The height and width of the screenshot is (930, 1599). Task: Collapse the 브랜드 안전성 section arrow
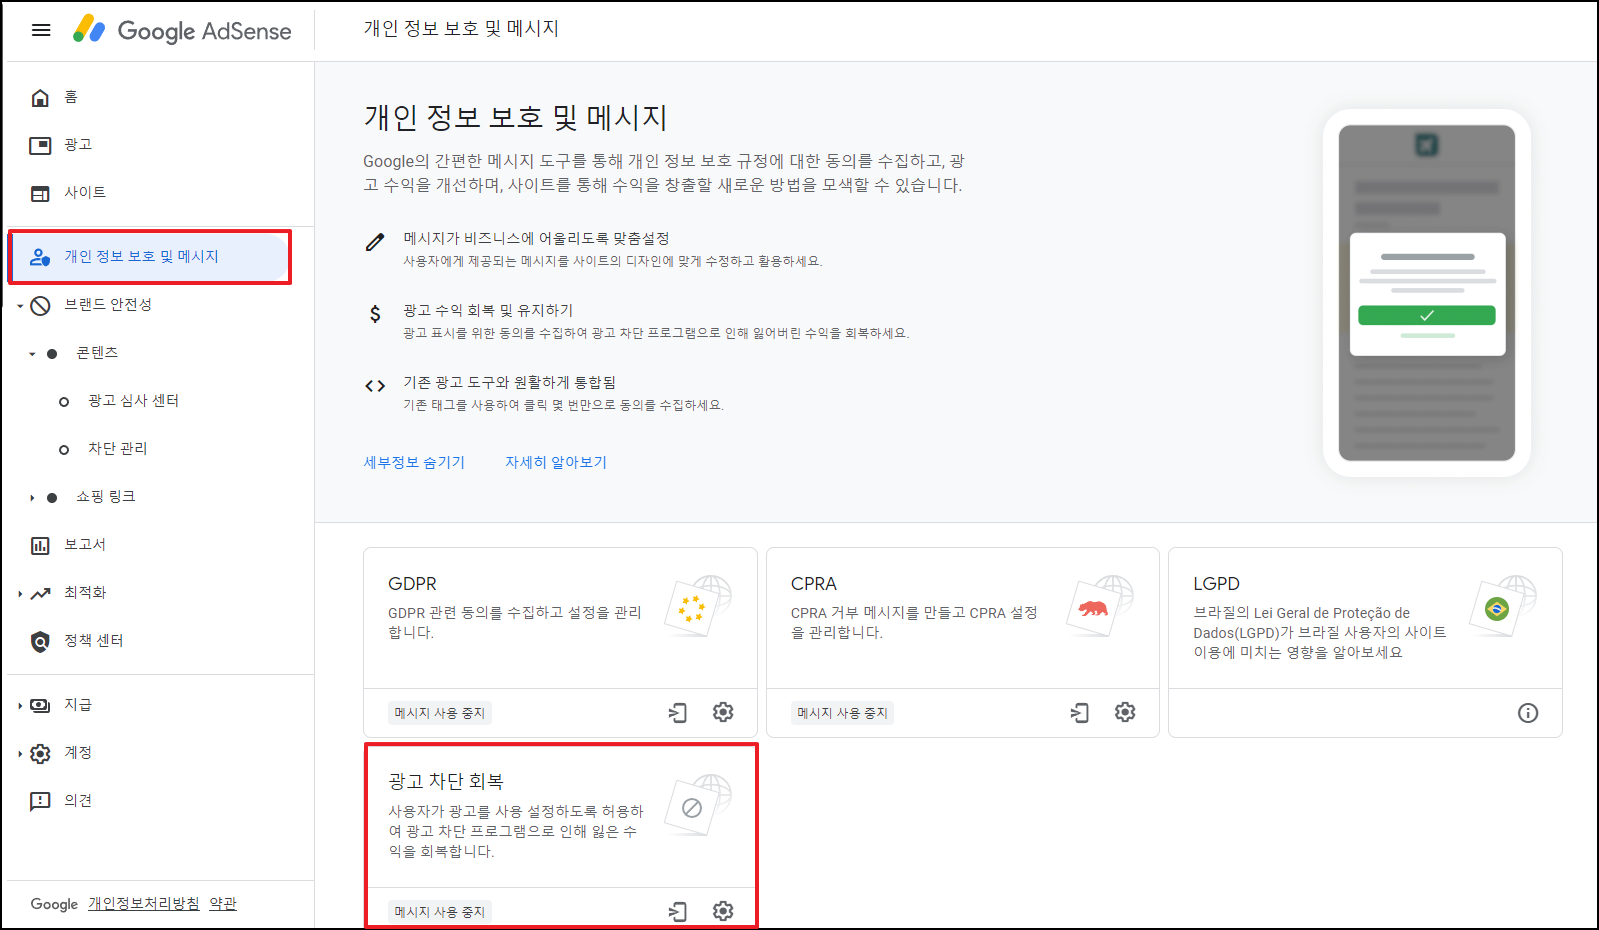pos(19,306)
